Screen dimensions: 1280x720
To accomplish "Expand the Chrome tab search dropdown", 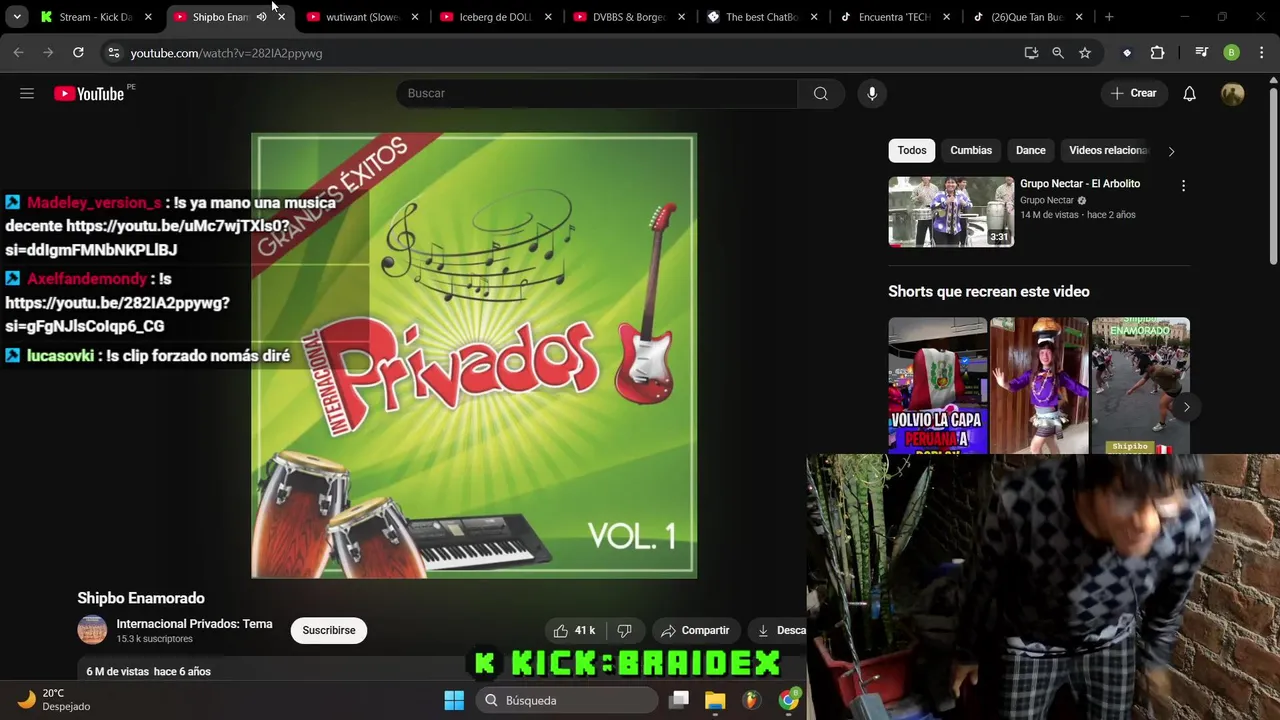I will [x=17, y=17].
